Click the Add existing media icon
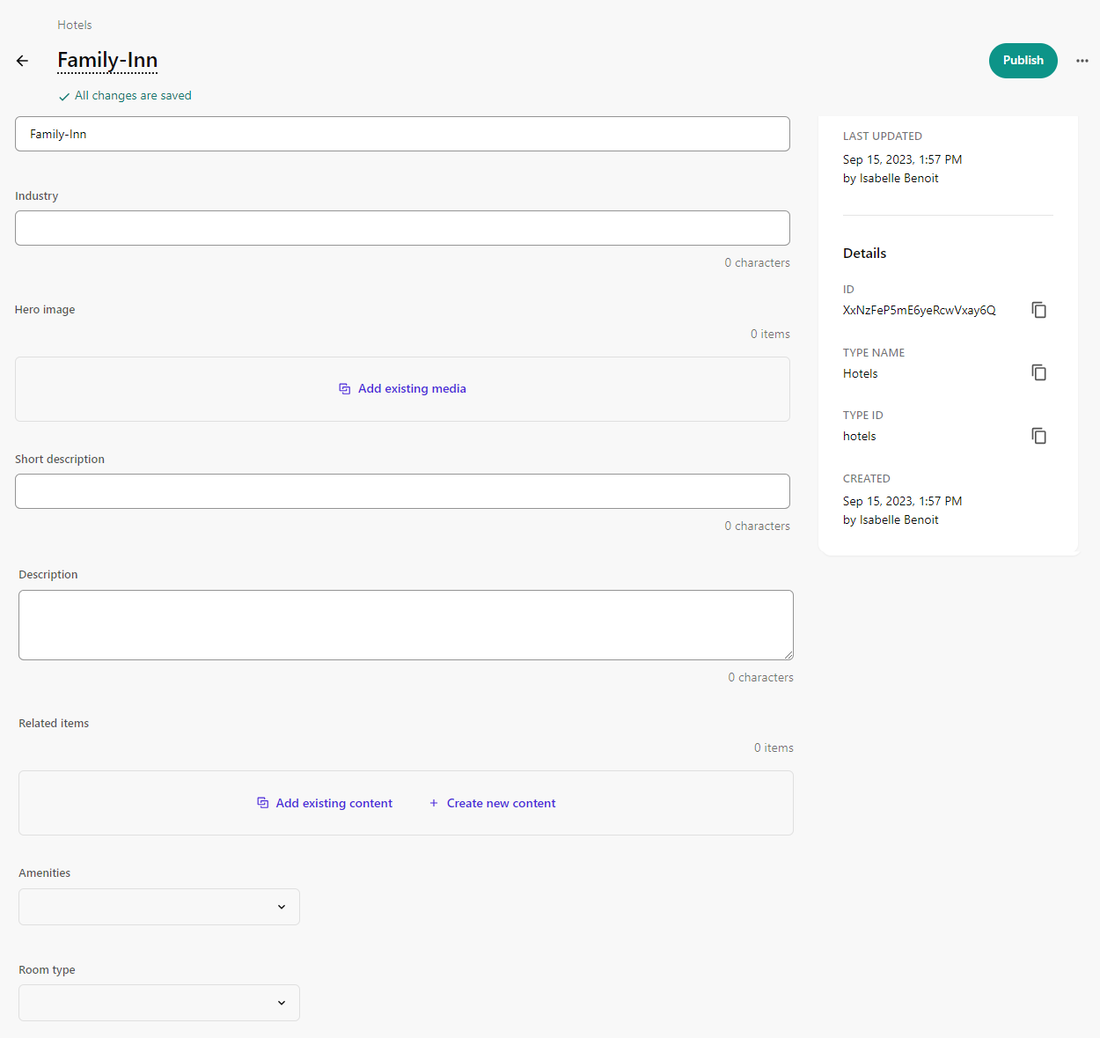Screen dimensions: 1100x1038 click(345, 389)
